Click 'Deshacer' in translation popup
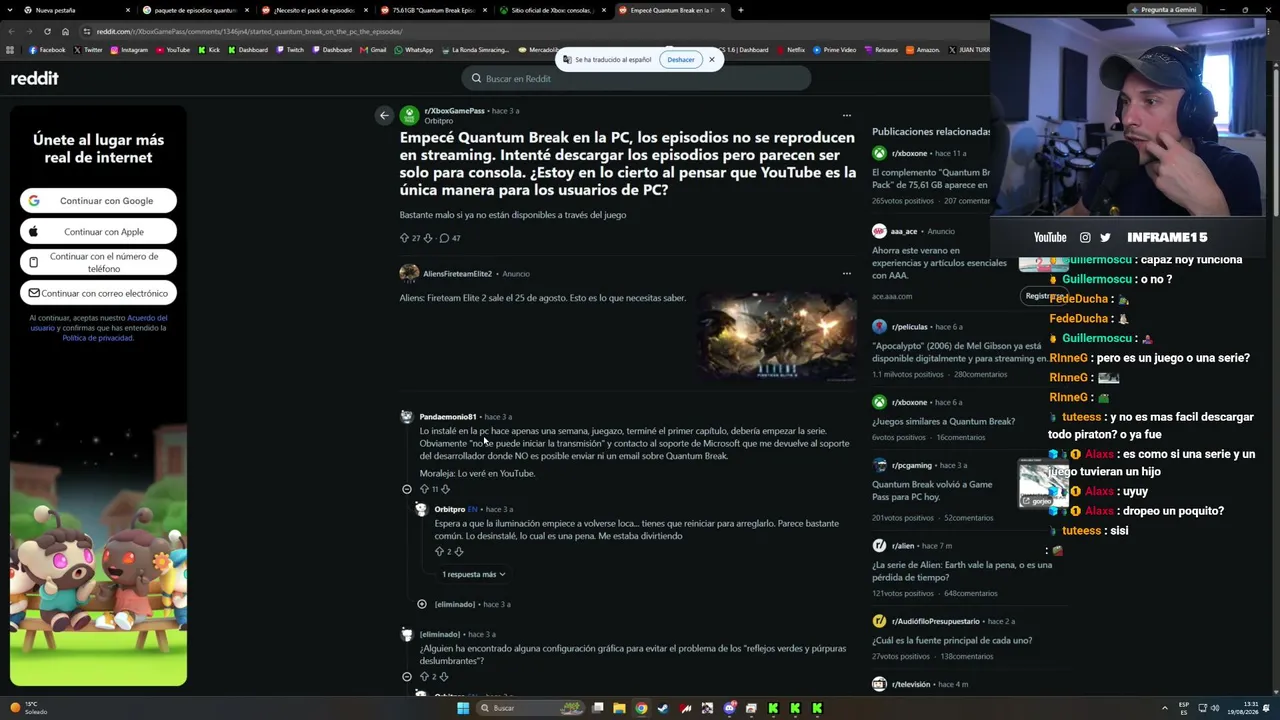 click(x=681, y=60)
